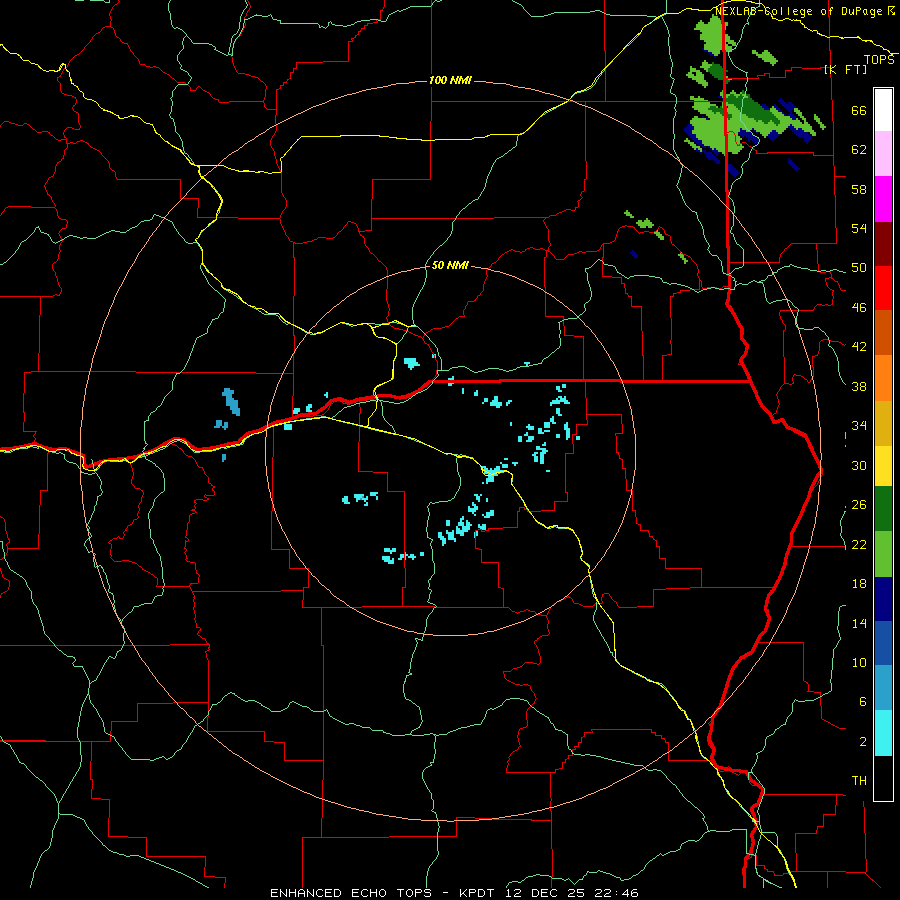Click the "34" legend value

tap(859, 426)
